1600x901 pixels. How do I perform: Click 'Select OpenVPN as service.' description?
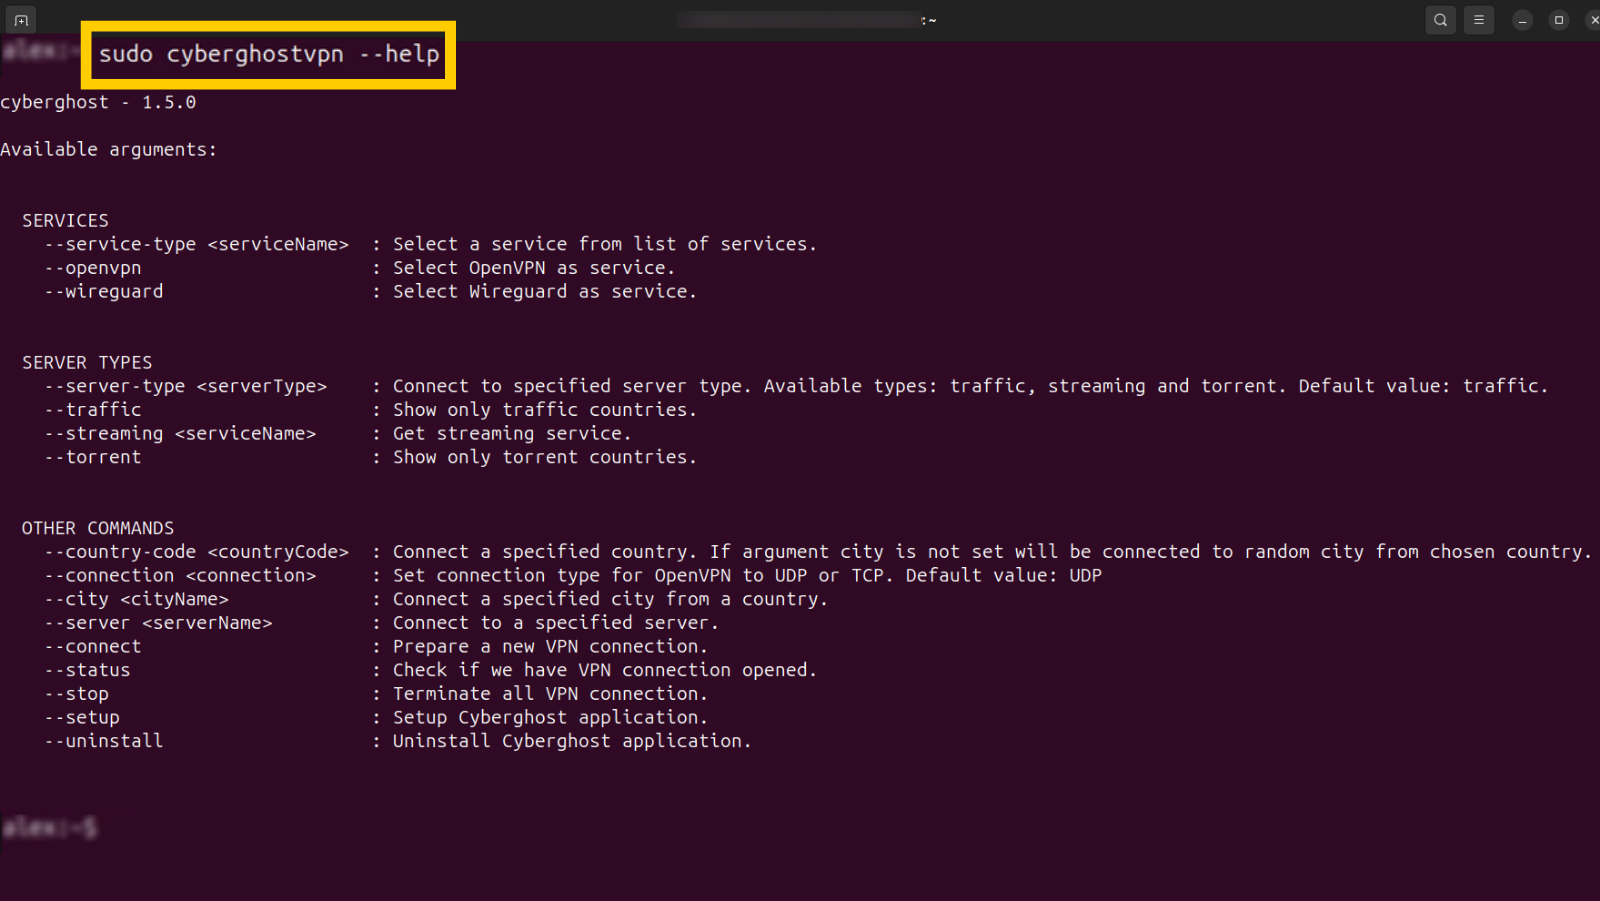534,268
